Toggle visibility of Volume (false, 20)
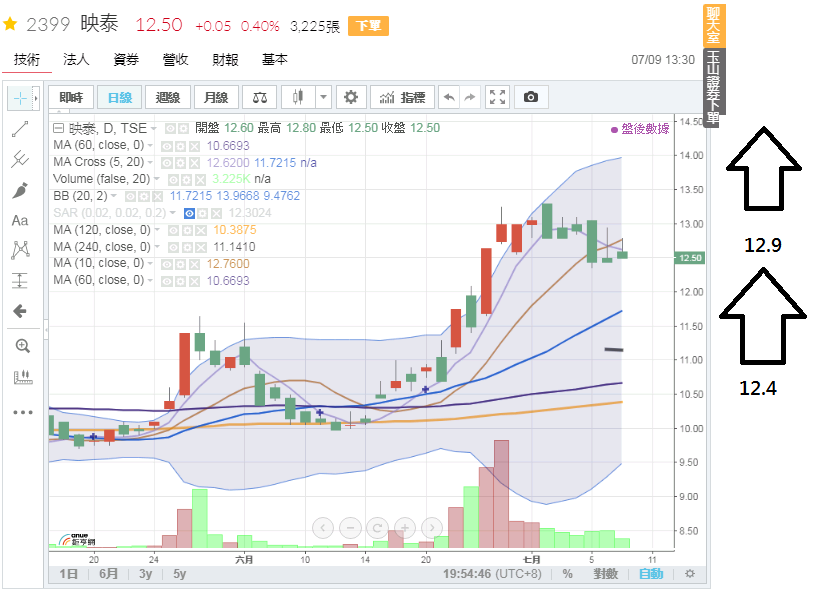Image resolution: width=830 pixels, height=600 pixels. 173,180
